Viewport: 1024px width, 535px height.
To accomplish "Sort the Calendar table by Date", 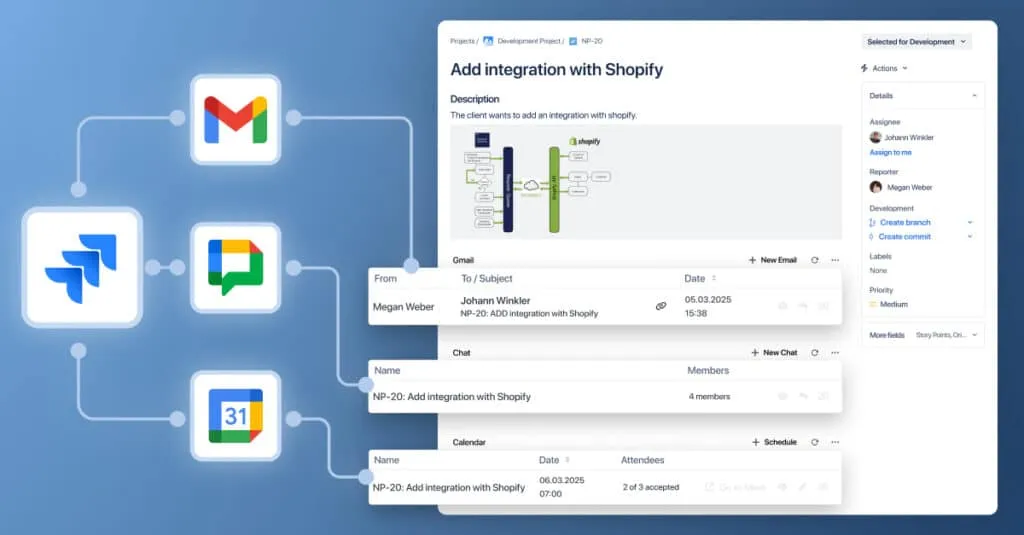I will 567,460.
